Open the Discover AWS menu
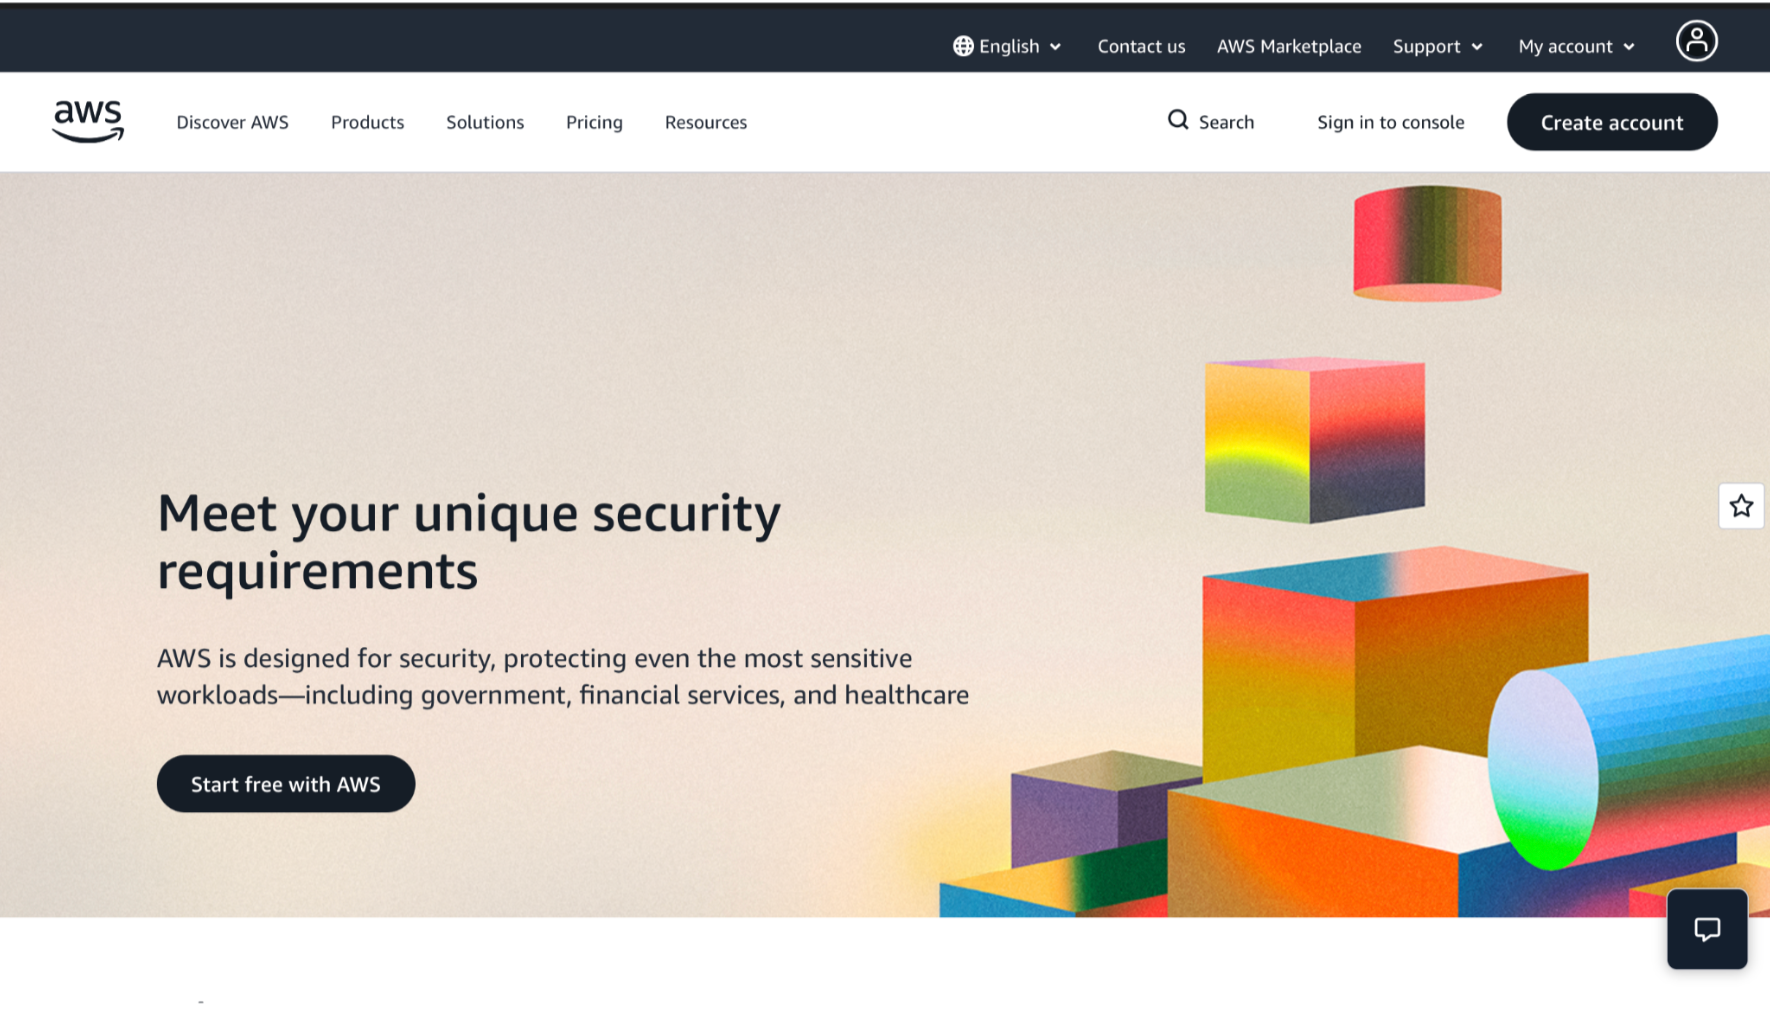The height and width of the screenshot is (1036, 1772). click(x=232, y=122)
